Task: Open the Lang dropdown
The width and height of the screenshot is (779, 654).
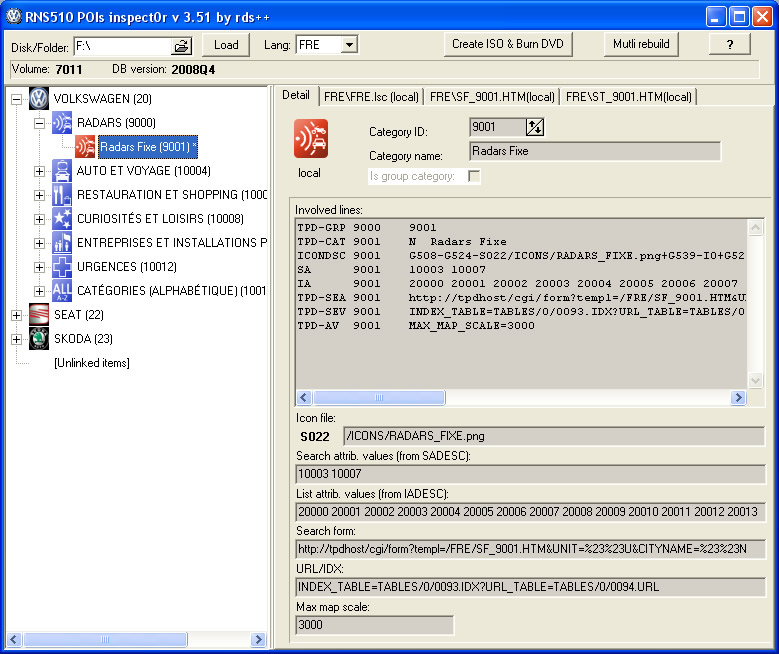Action: (348, 45)
